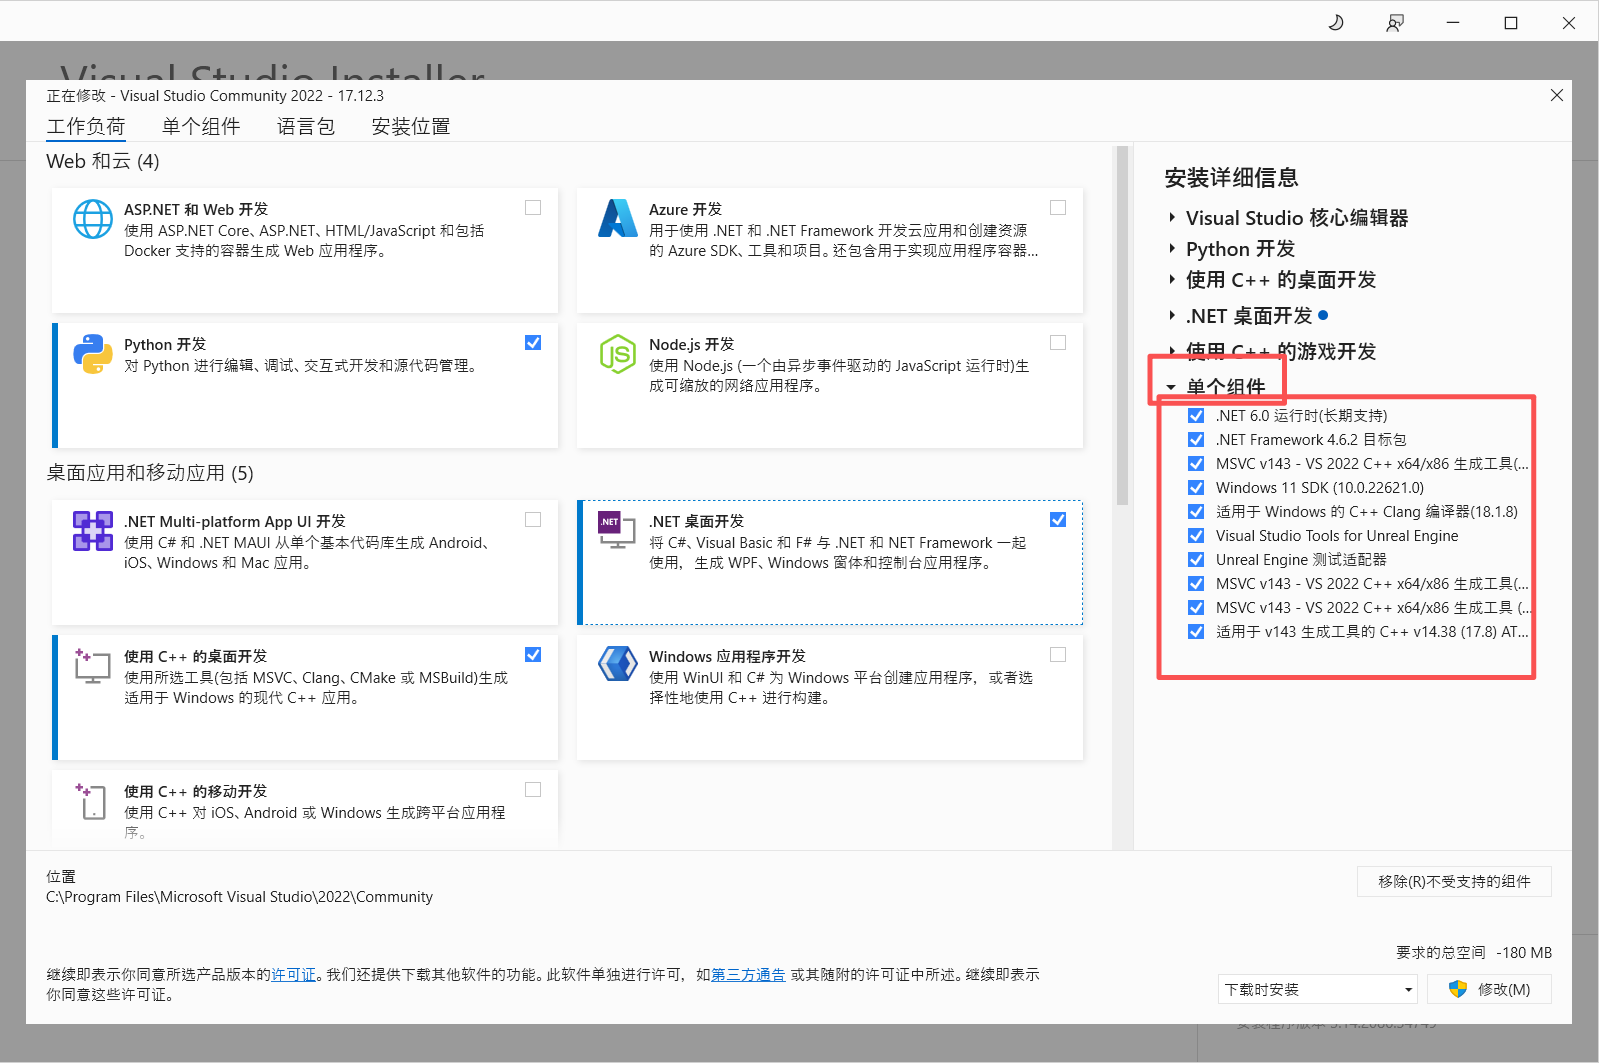
Task: Switch to the Workloads tab
Action: (86, 127)
